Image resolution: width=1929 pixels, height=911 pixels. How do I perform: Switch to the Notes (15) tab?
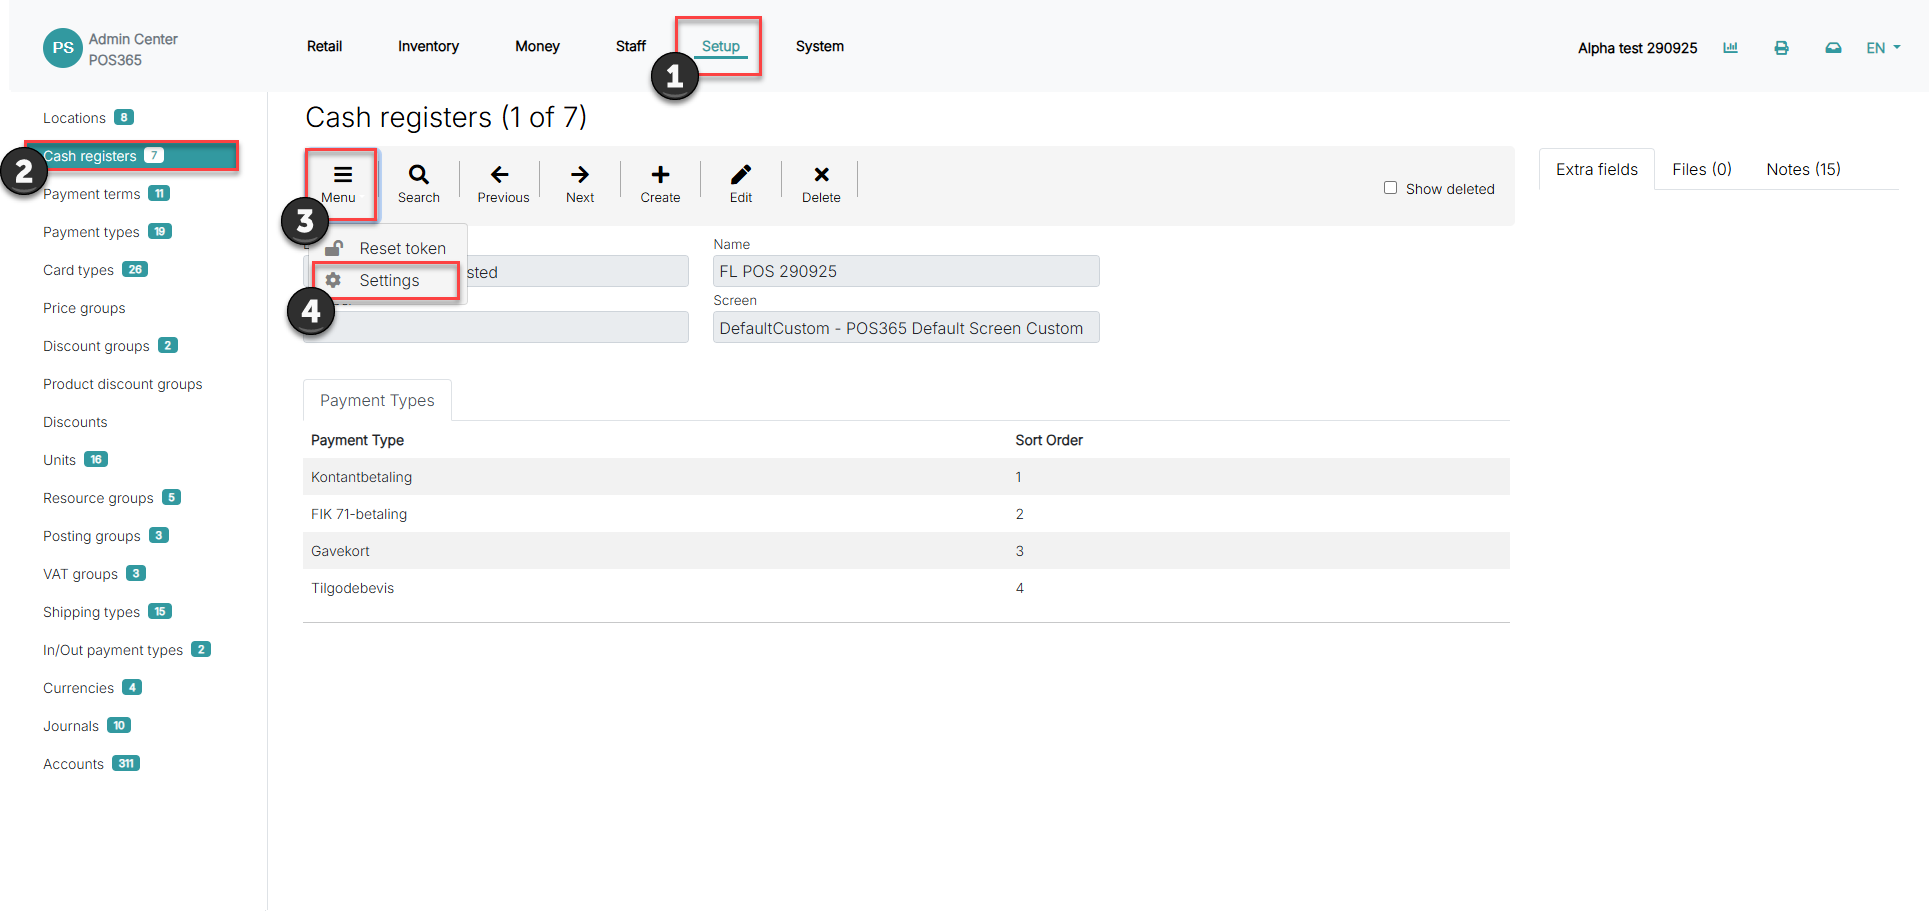coord(1803,169)
